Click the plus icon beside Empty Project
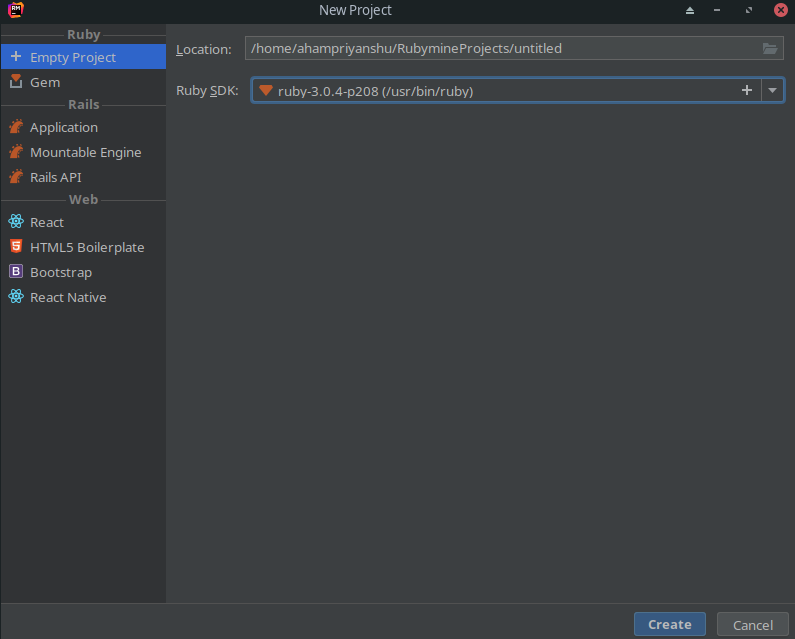The image size is (795, 639). pos(16,56)
